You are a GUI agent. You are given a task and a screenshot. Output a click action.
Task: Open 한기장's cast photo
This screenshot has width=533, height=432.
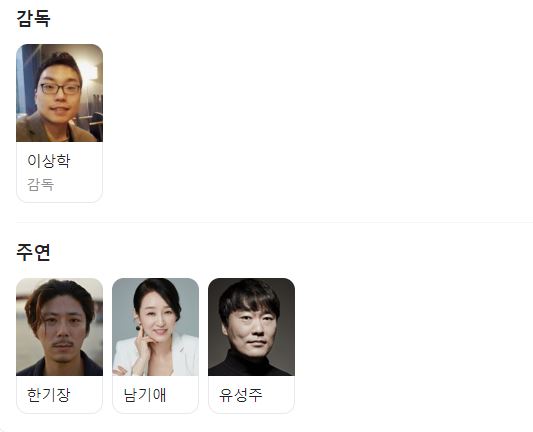pos(59,327)
